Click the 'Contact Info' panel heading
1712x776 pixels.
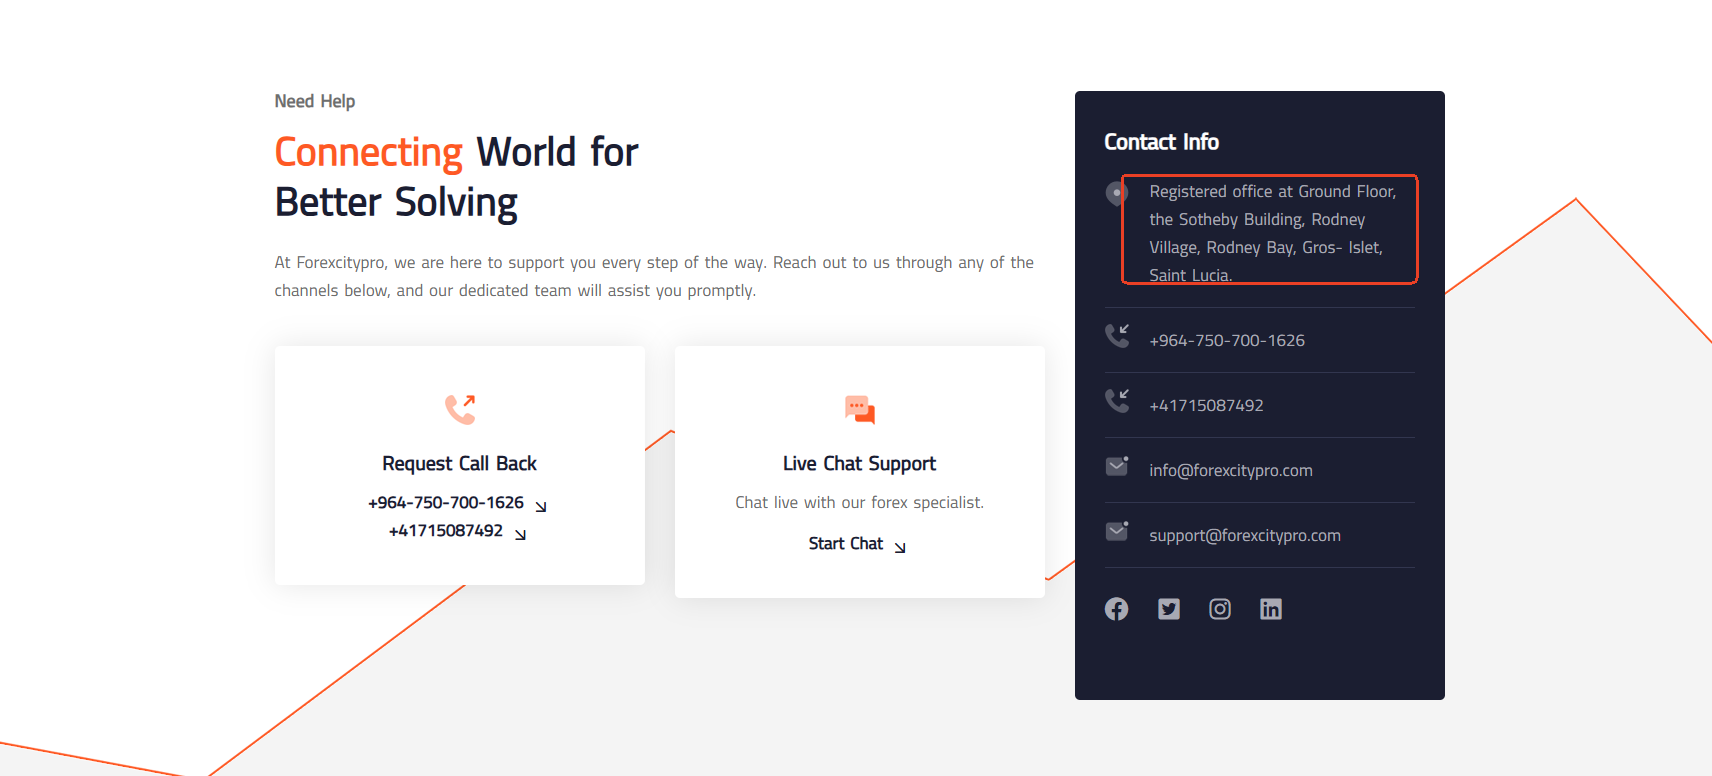1161,142
